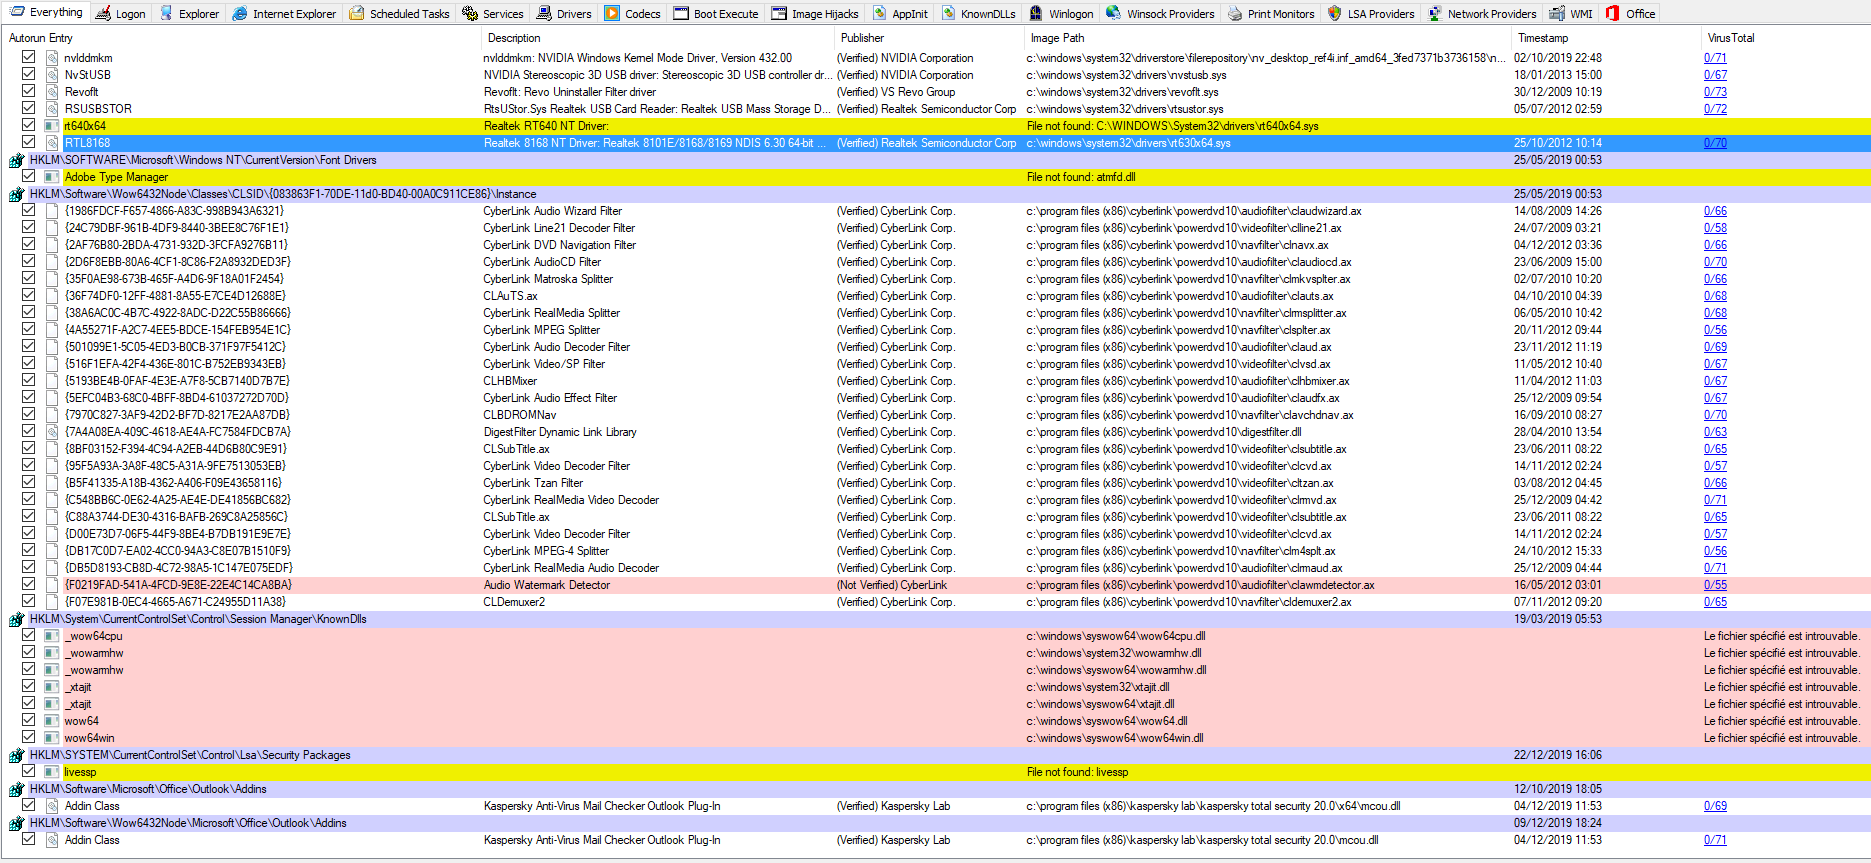Sort by the Publisher column header
The height and width of the screenshot is (863, 1871).
coord(929,38)
